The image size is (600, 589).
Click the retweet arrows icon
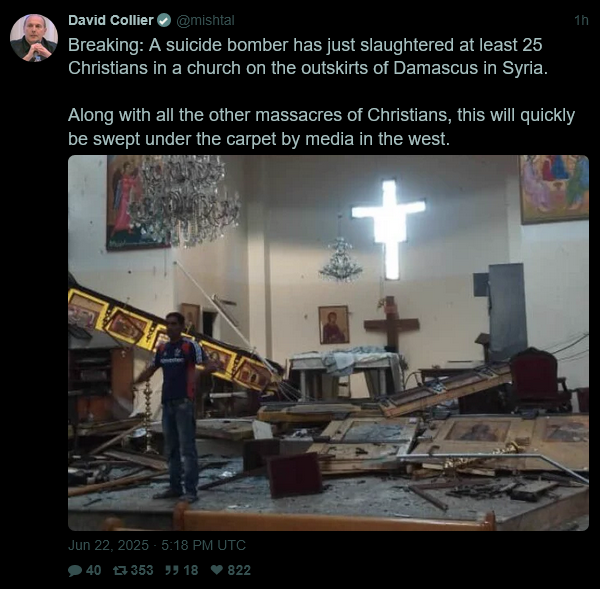click(120, 570)
